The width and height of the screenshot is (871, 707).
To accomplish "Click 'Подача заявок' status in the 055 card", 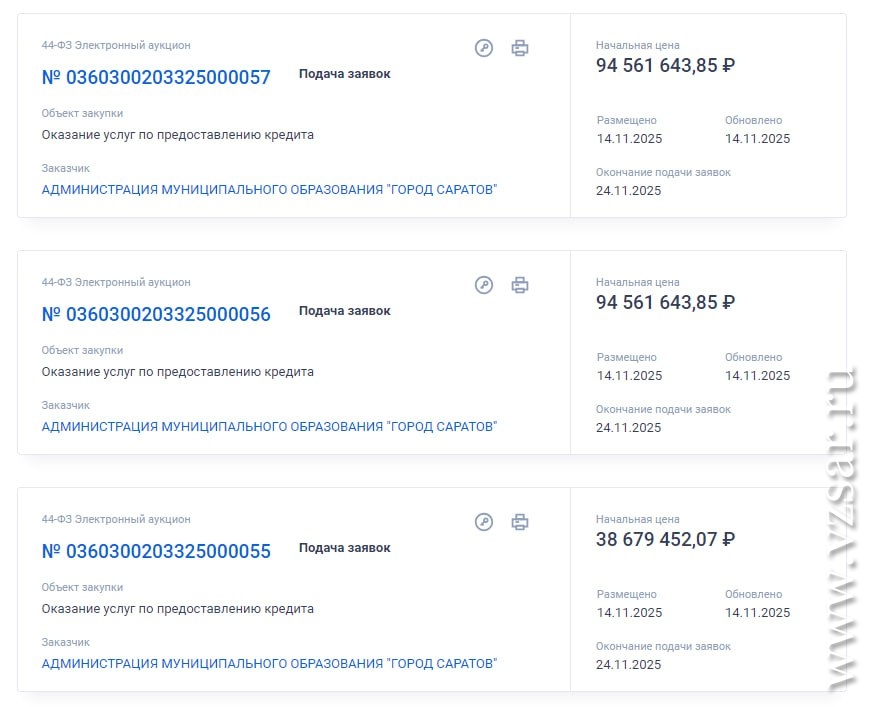I will pyautogui.click(x=344, y=548).
